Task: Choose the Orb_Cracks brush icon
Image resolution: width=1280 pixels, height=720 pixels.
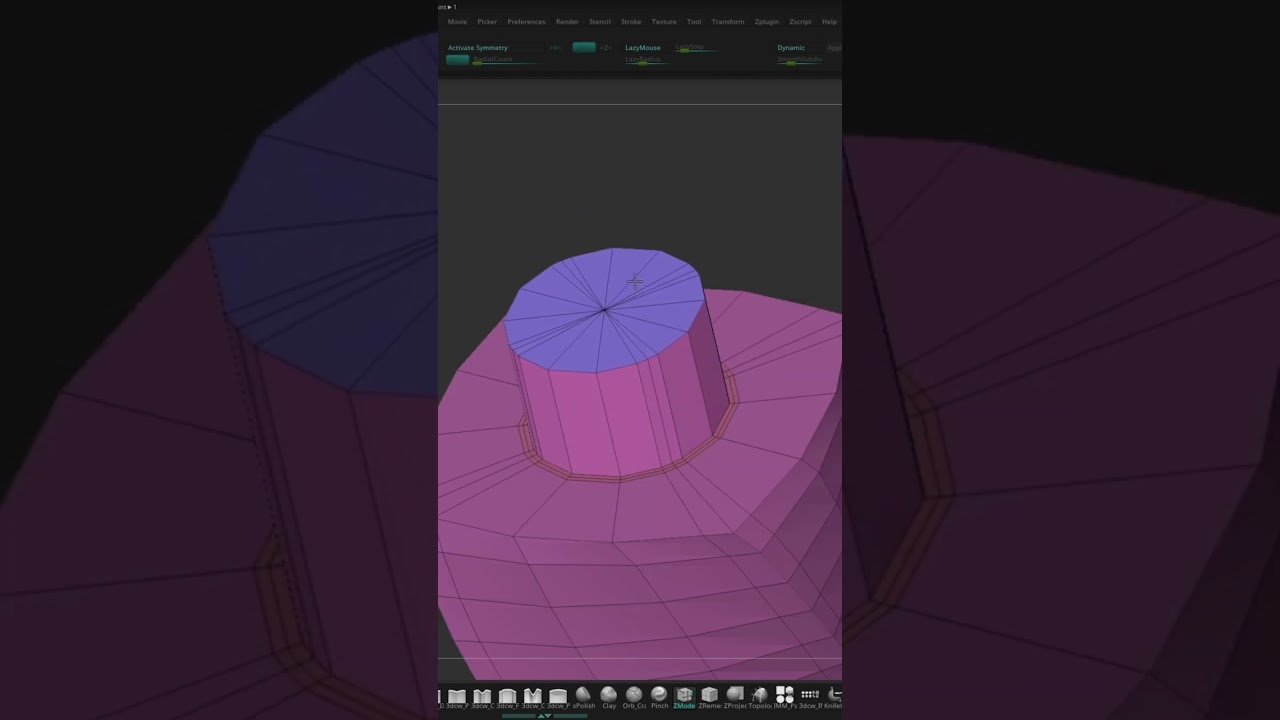Action: click(634, 695)
